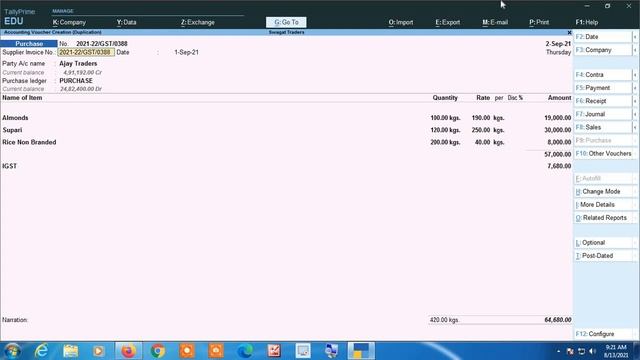Image resolution: width=640 pixels, height=360 pixels.
Task: Select purchase ledger PURCHASE
Action: [76, 81]
